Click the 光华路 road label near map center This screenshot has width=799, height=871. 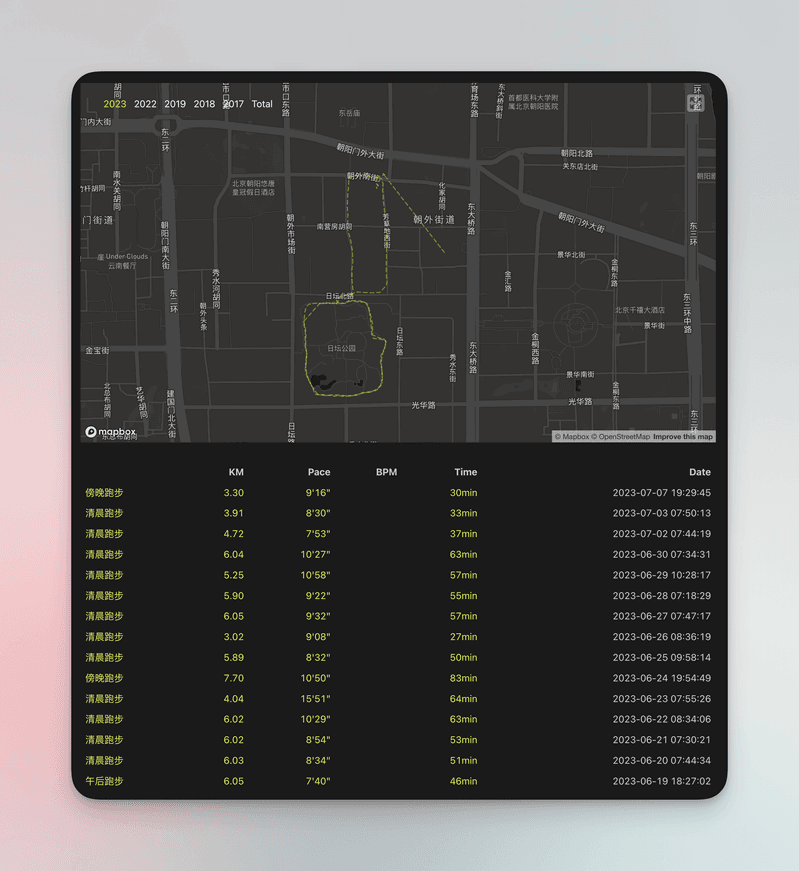[423, 406]
